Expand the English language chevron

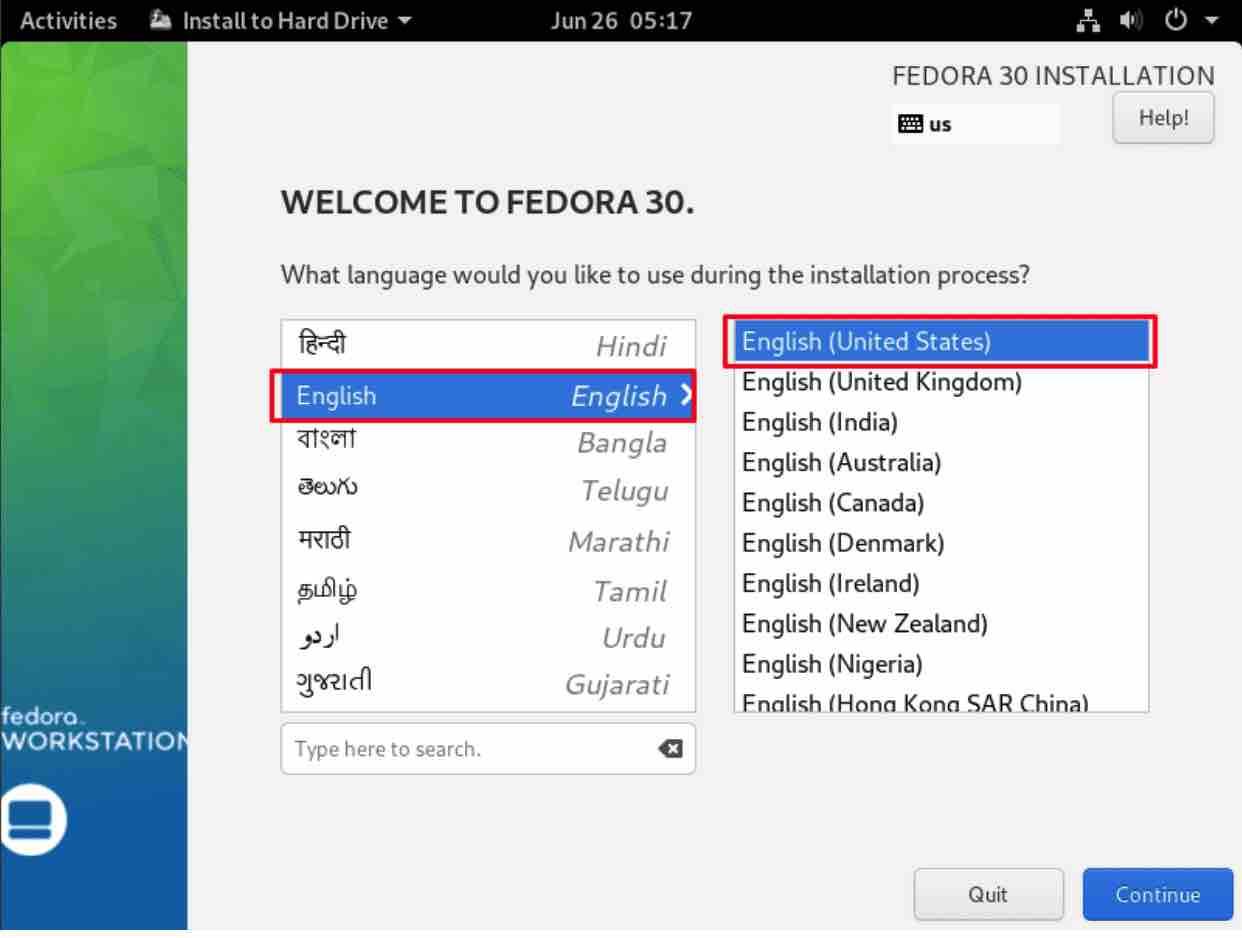(x=685, y=395)
